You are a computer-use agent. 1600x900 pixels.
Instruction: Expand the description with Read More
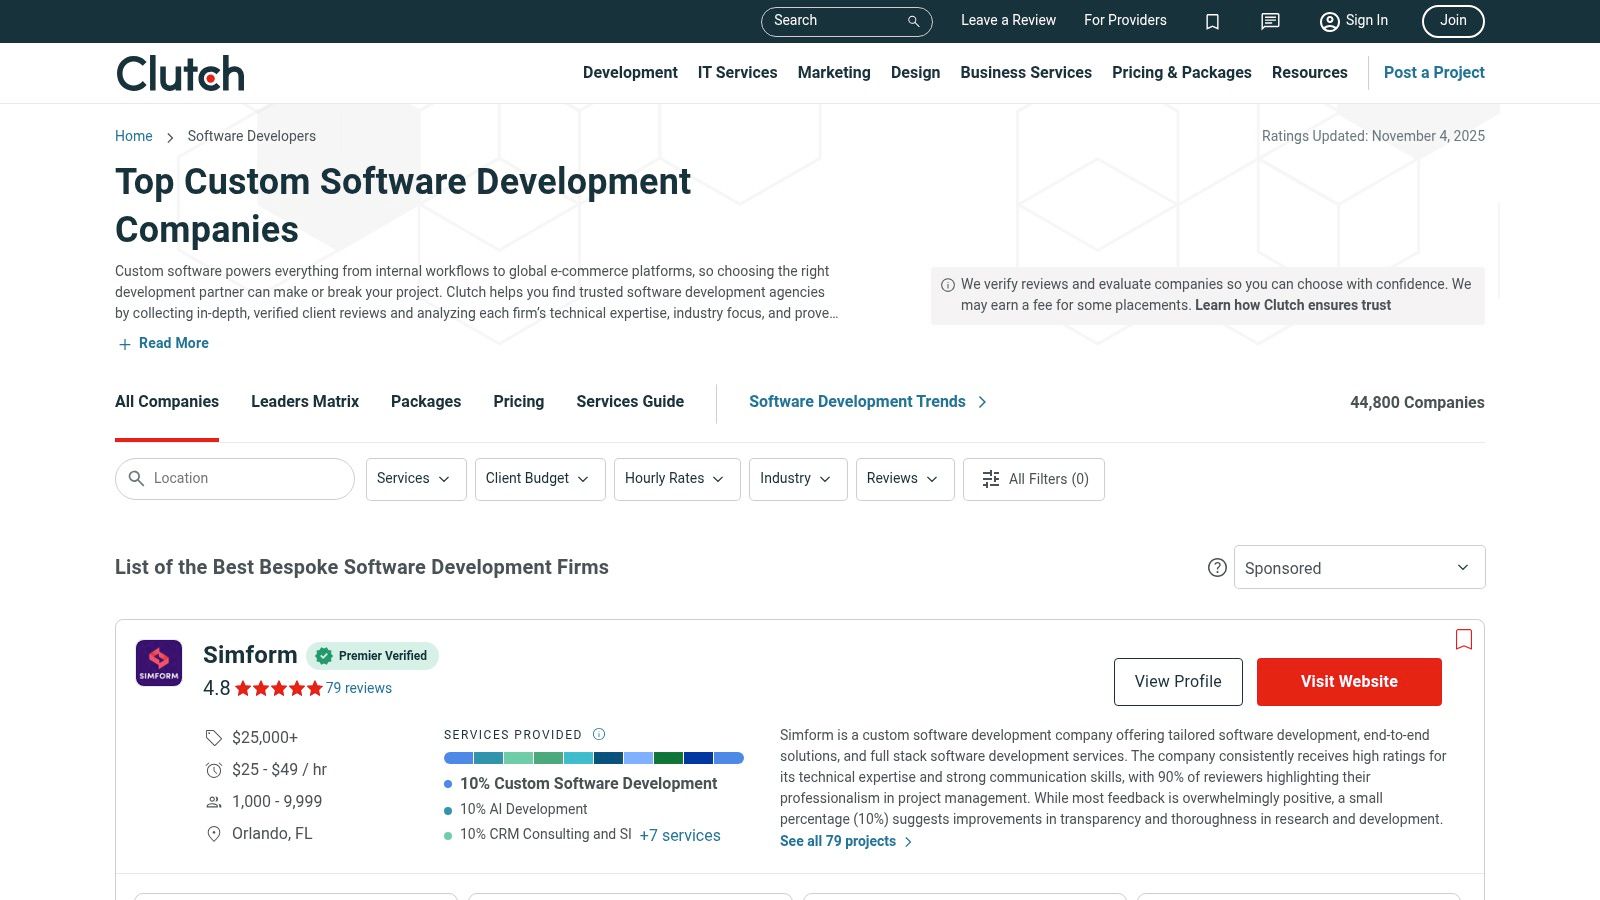click(x=162, y=343)
